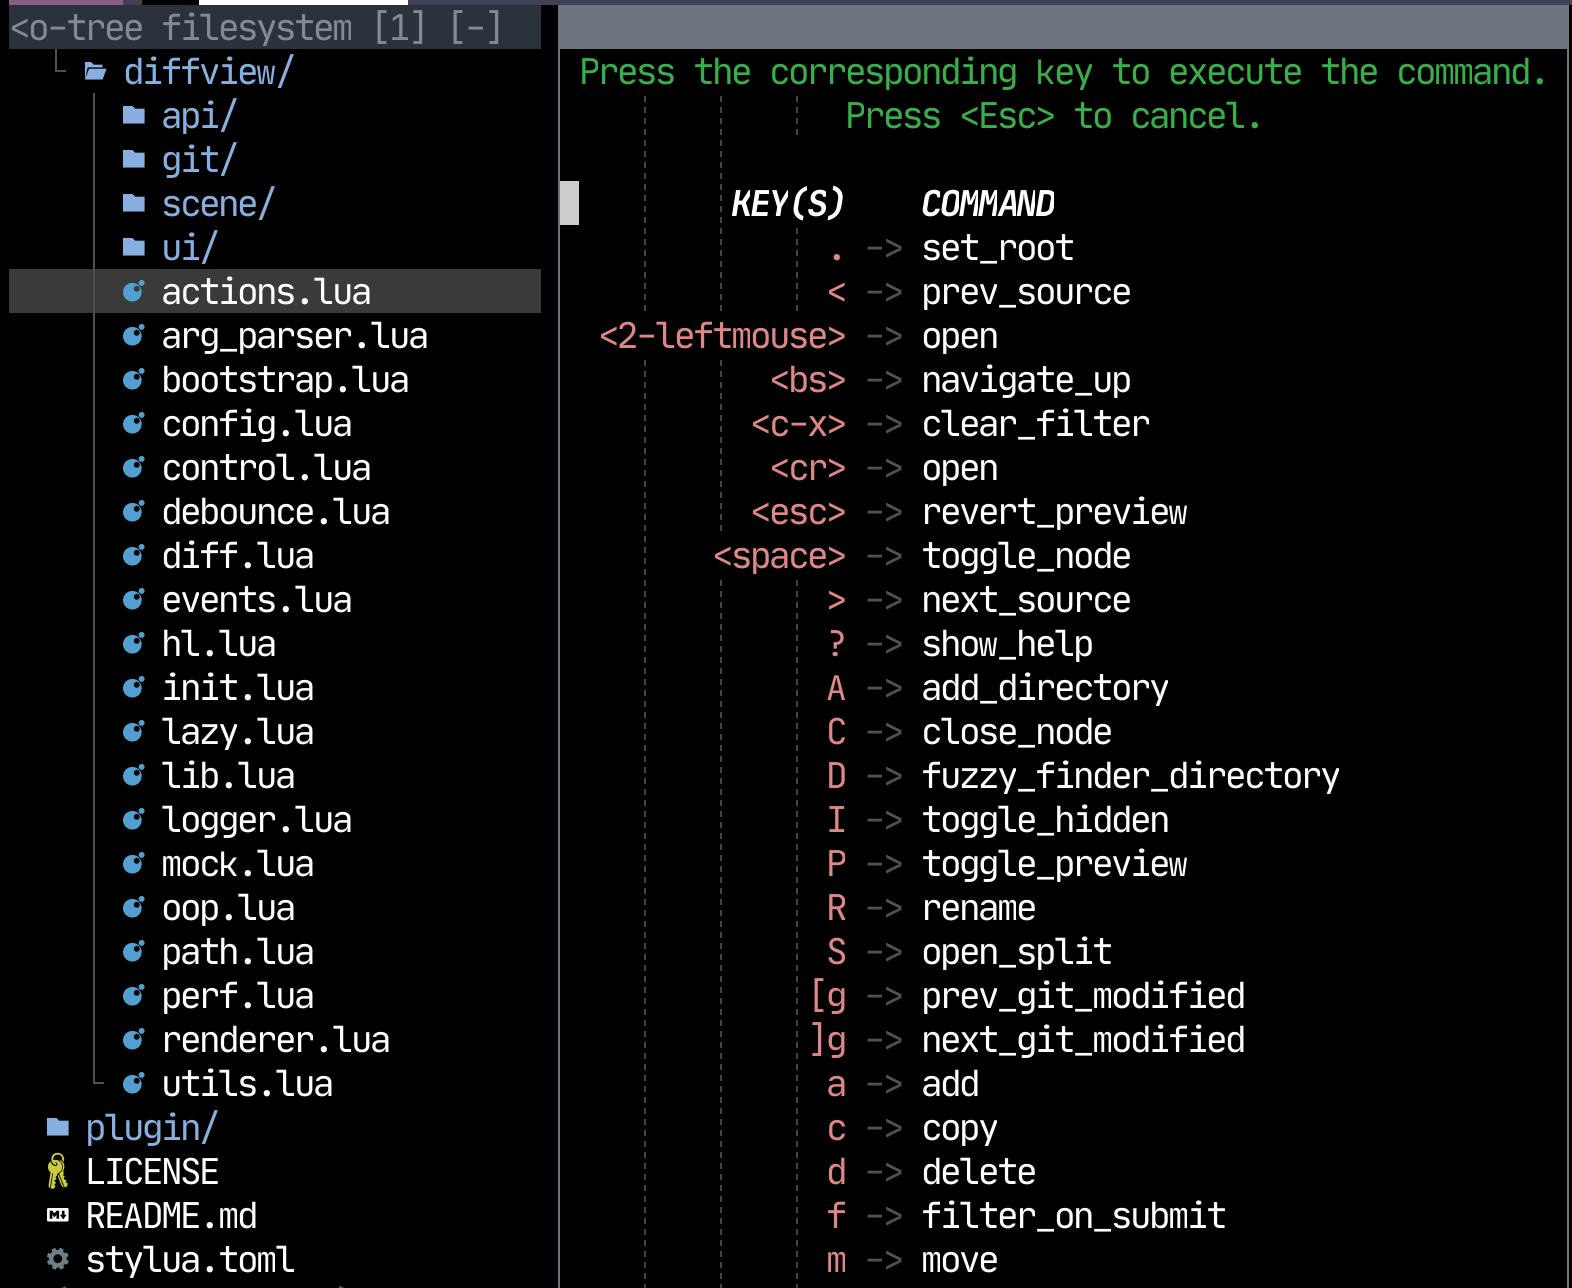Click the block cursor in help popup
The image size is (1572, 1288).
click(x=569, y=203)
